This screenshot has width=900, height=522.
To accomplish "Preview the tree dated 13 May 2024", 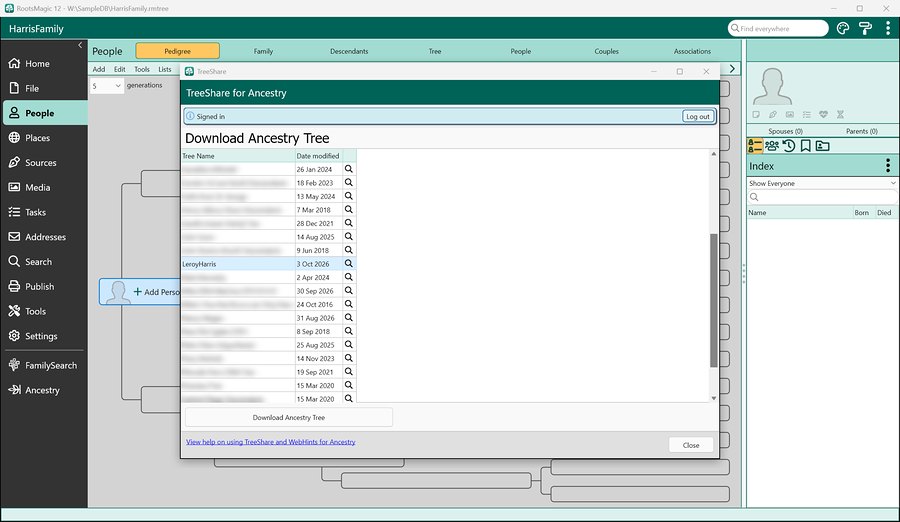I will (x=348, y=196).
